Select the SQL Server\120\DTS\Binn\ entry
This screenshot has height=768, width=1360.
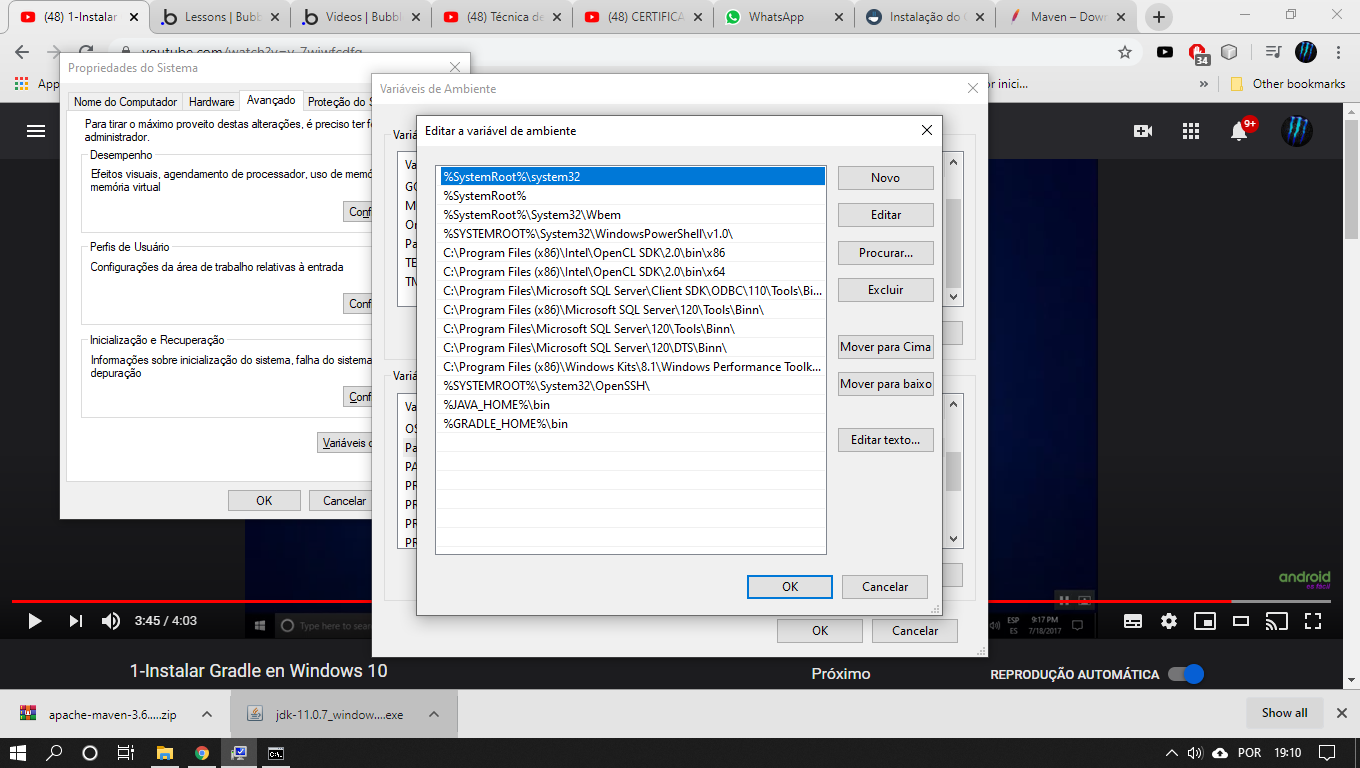pos(631,348)
